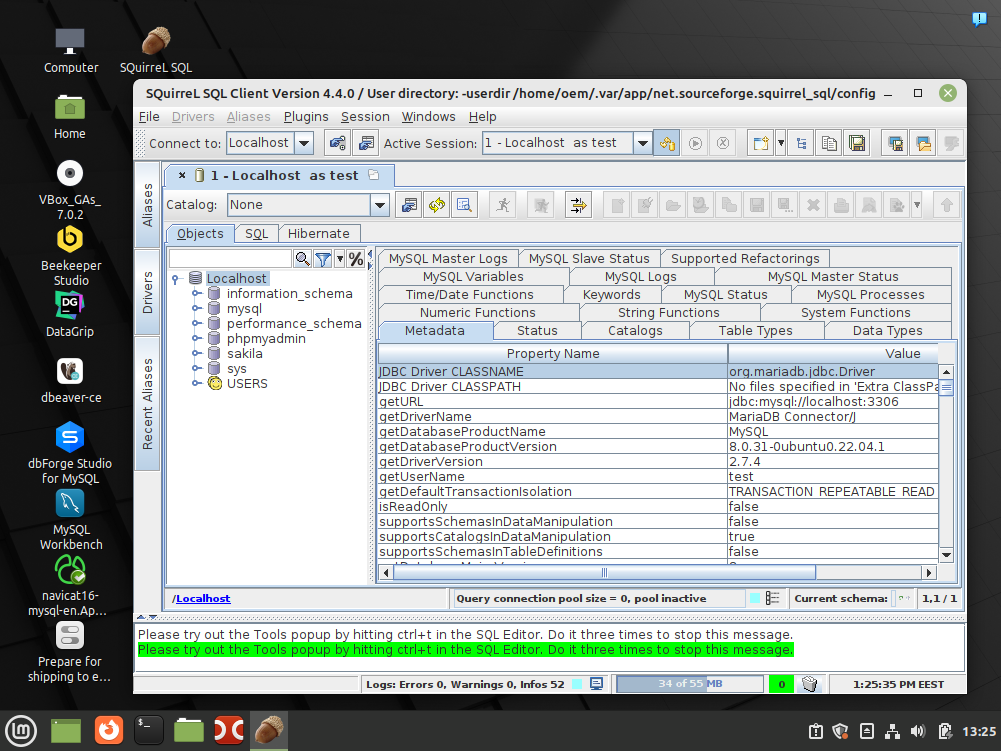This screenshot has width=1001, height=751.
Task: Open the Recent Aliases side panel
Action: click(147, 404)
